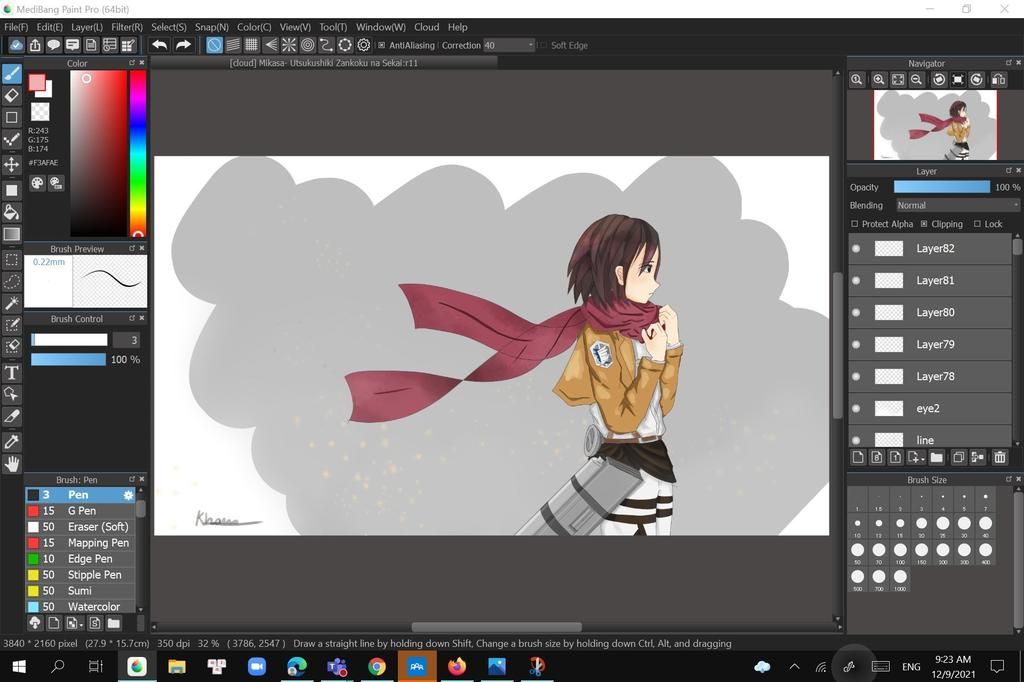1024x682 pixels.
Task: Switch to the Mikasa canvas tab
Action: click(323, 63)
